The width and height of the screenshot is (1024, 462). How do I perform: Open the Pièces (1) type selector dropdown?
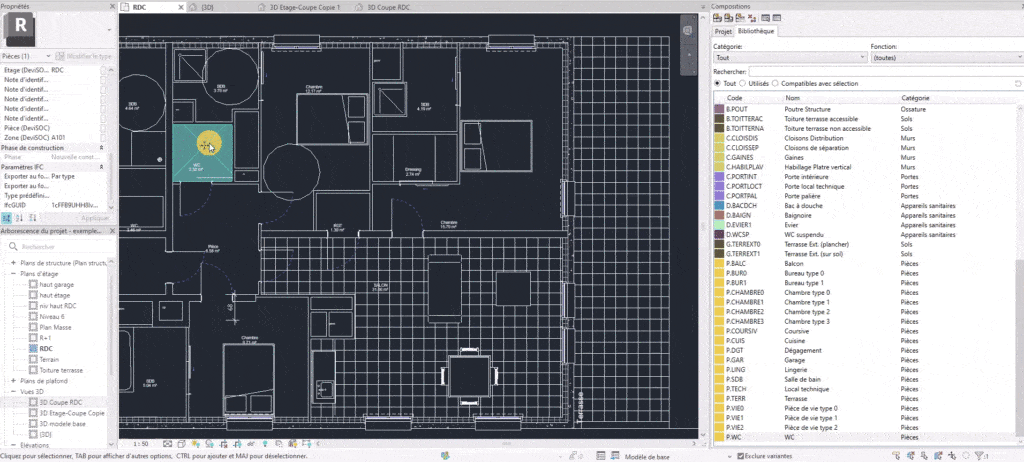[x=26, y=56]
